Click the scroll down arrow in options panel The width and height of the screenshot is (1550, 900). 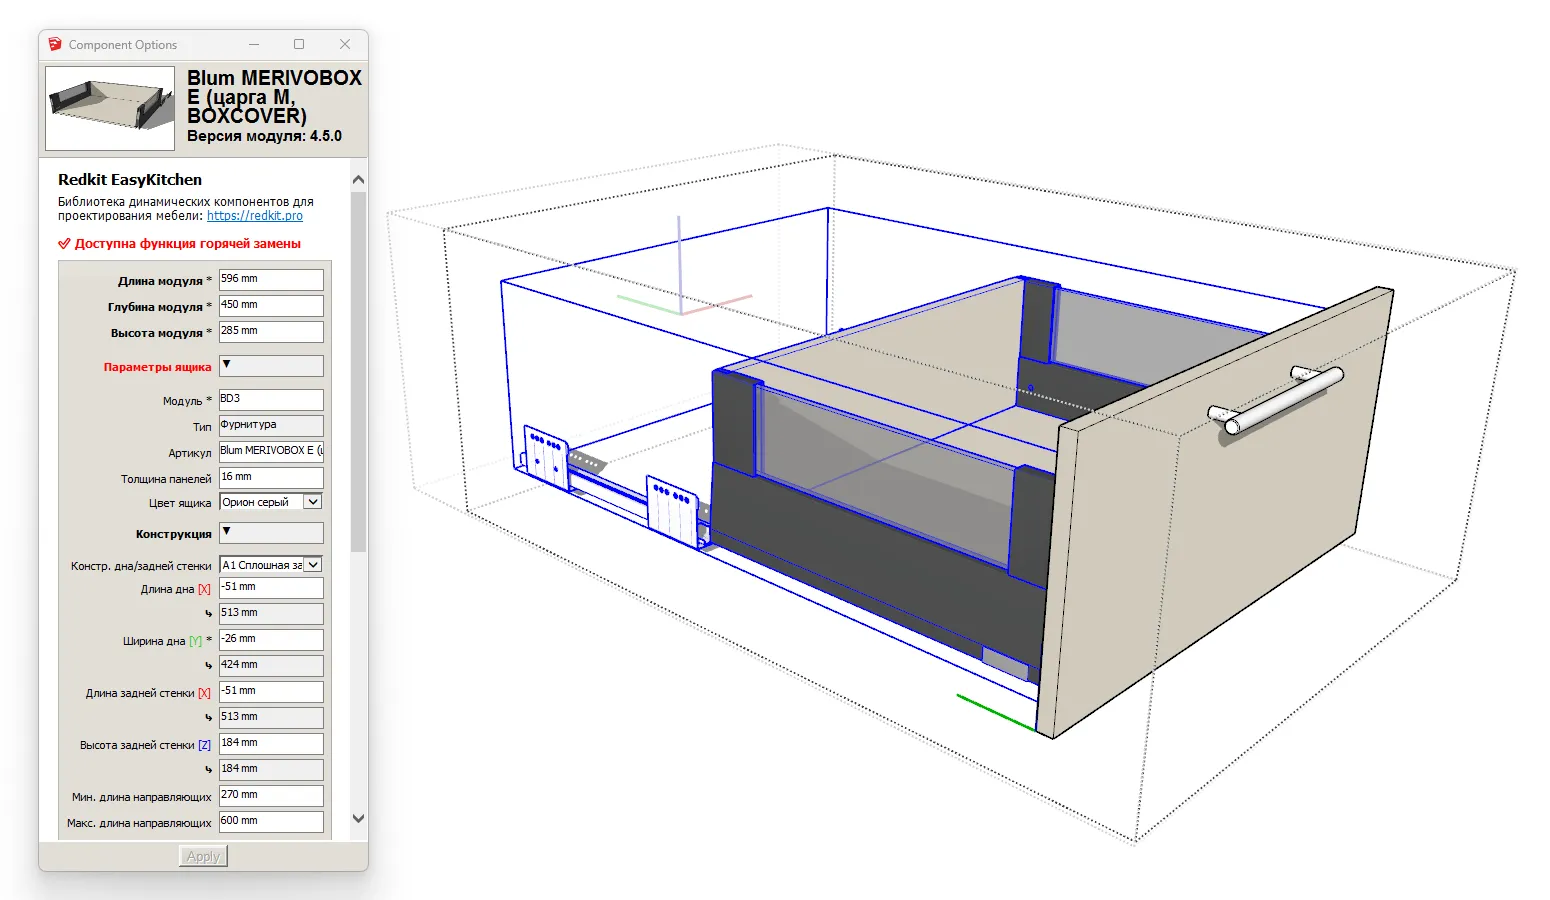[359, 818]
